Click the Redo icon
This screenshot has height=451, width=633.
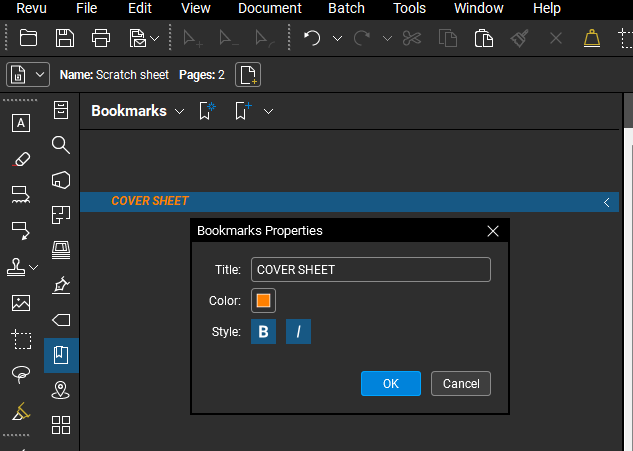click(362, 38)
